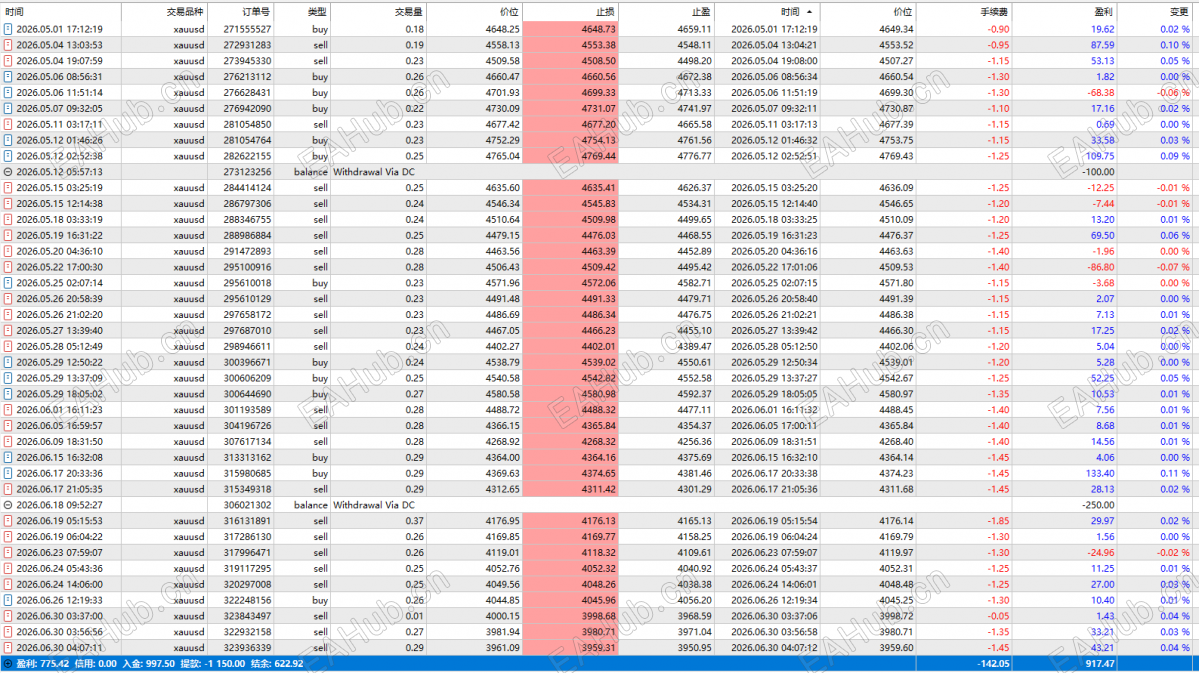This screenshot has height=673, width=1199.
Task: Select the trade icon at 2026.05.29 18:05:02
Action: [x=8, y=394]
